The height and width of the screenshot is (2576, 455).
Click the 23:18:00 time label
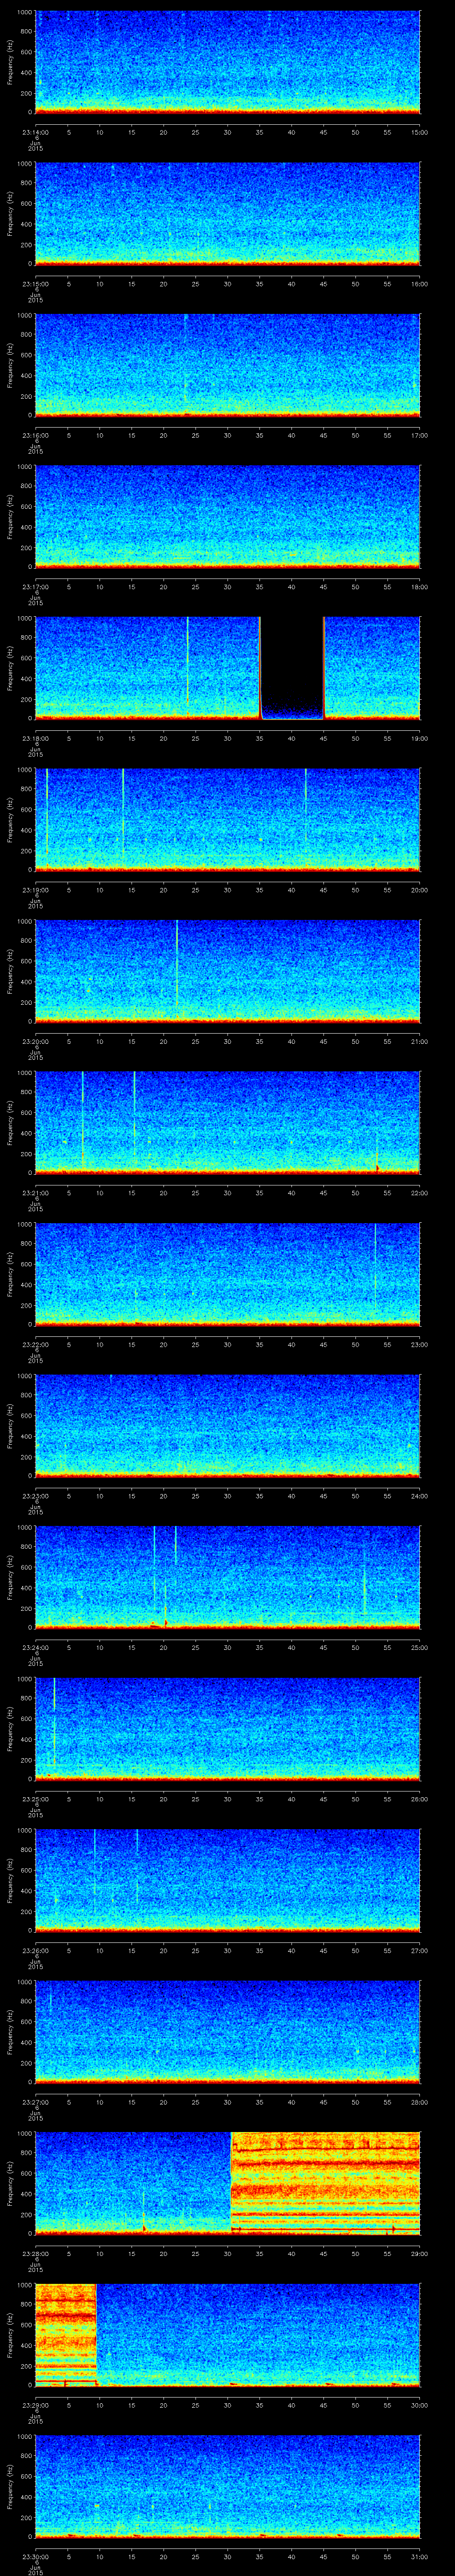35,738
